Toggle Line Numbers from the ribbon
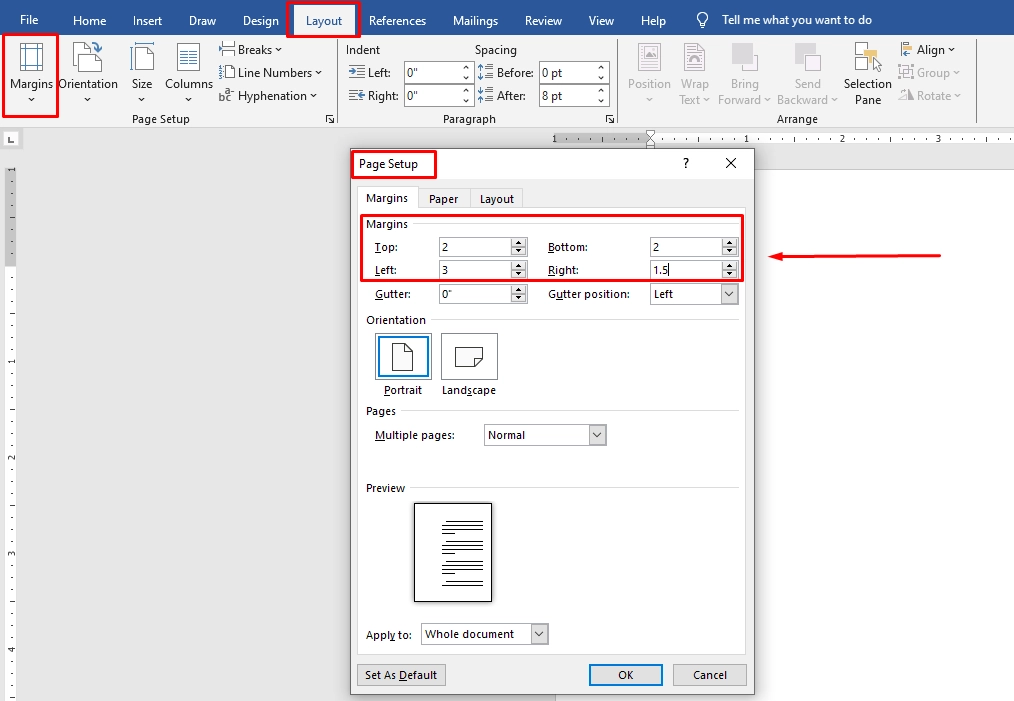The height and width of the screenshot is (701, 1014). click(272, 72)
